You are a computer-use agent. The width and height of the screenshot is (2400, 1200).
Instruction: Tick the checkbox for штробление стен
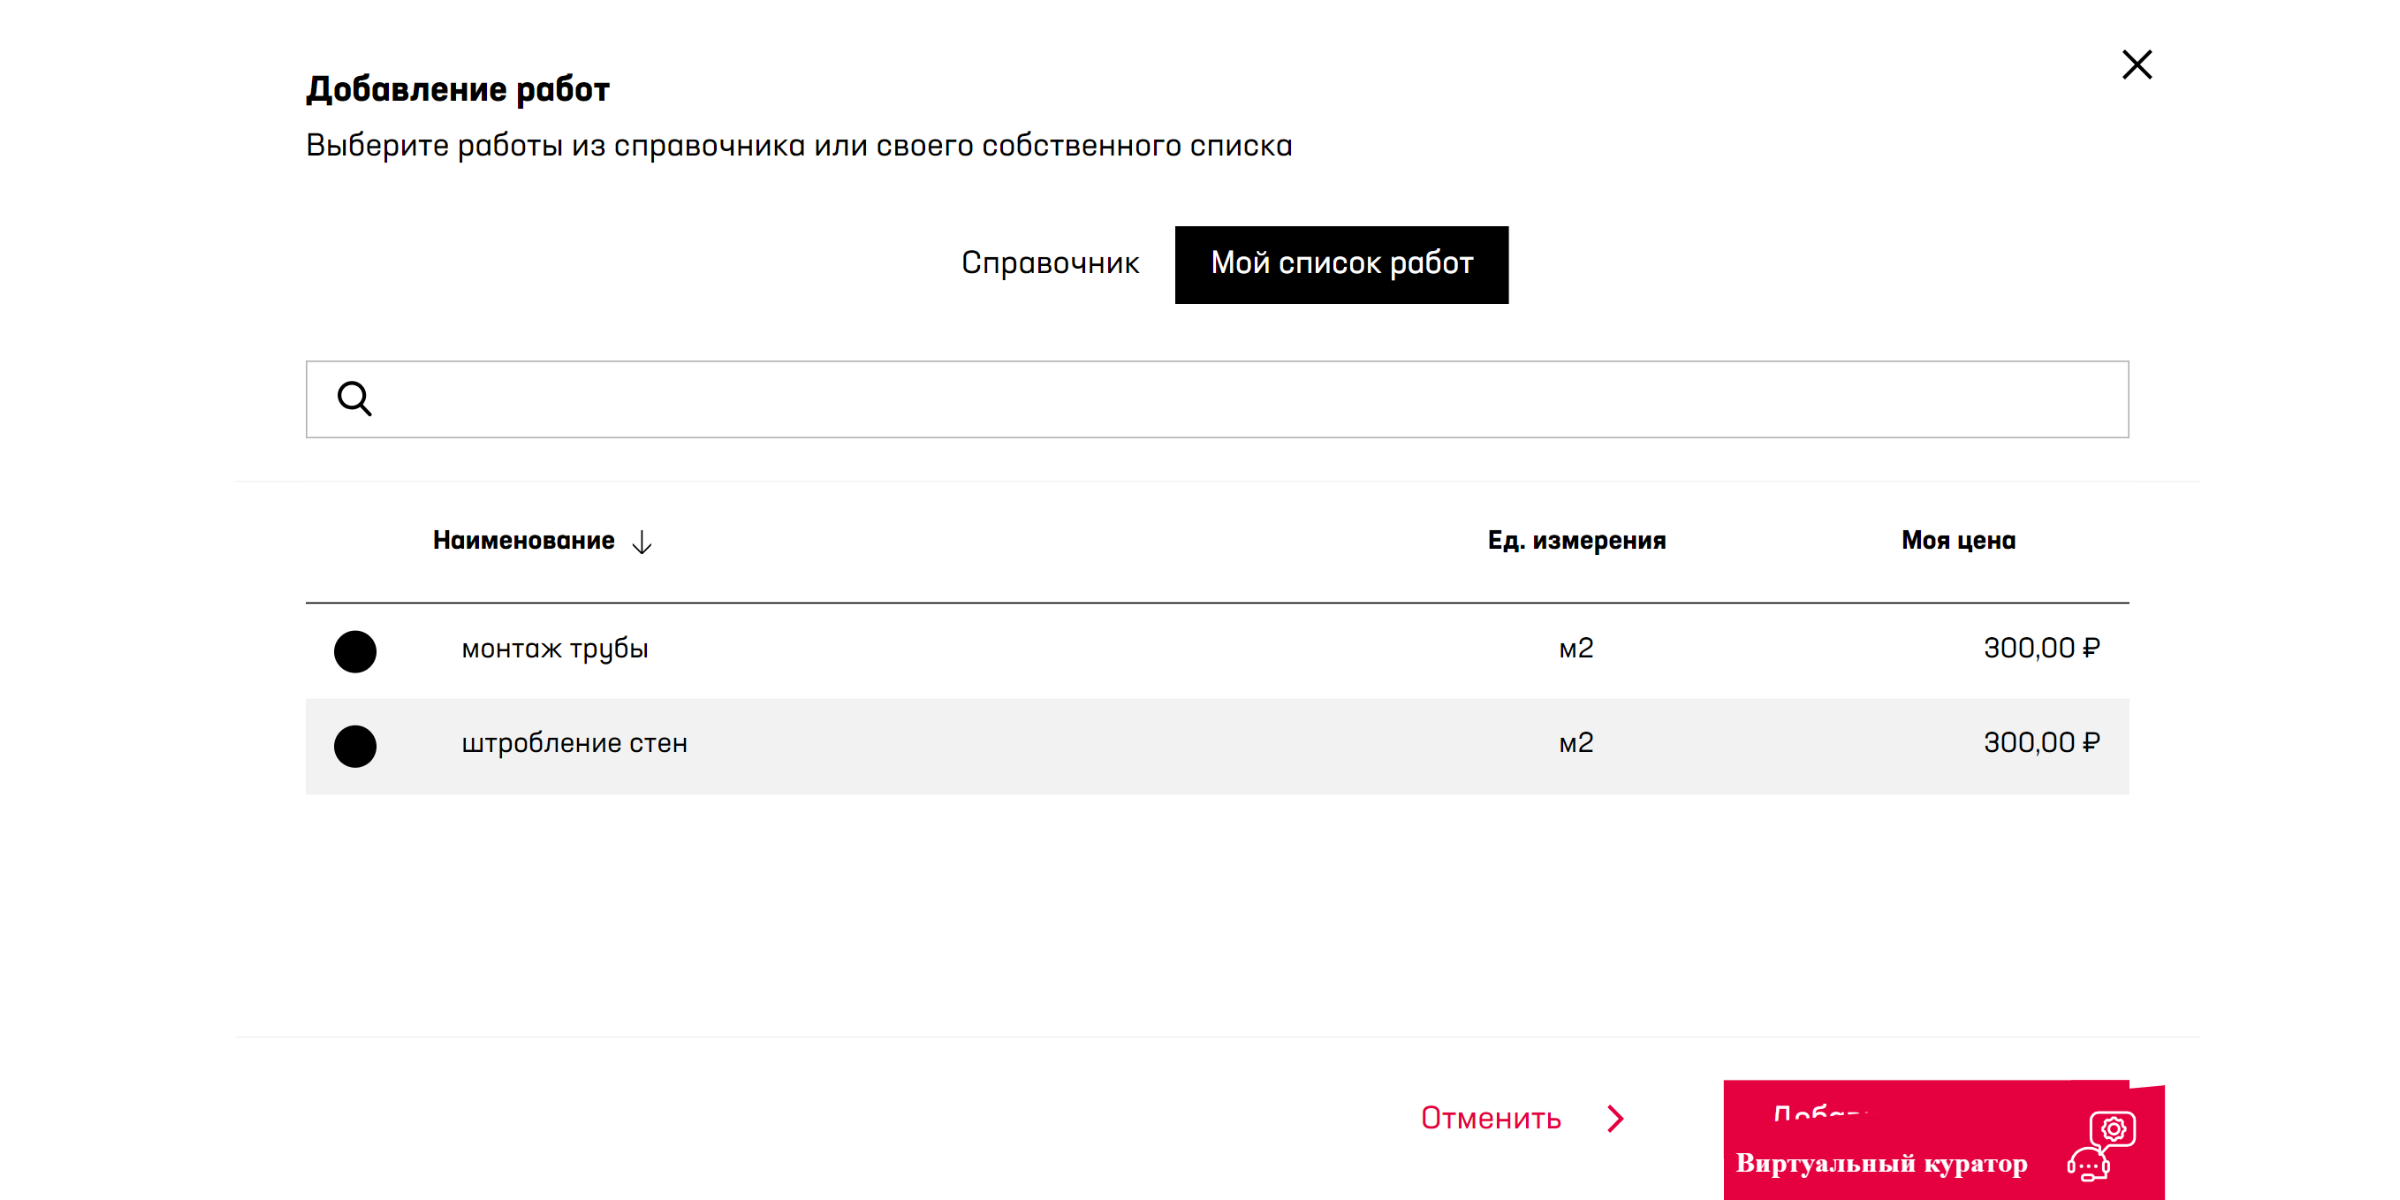click(x=355, y=746)
